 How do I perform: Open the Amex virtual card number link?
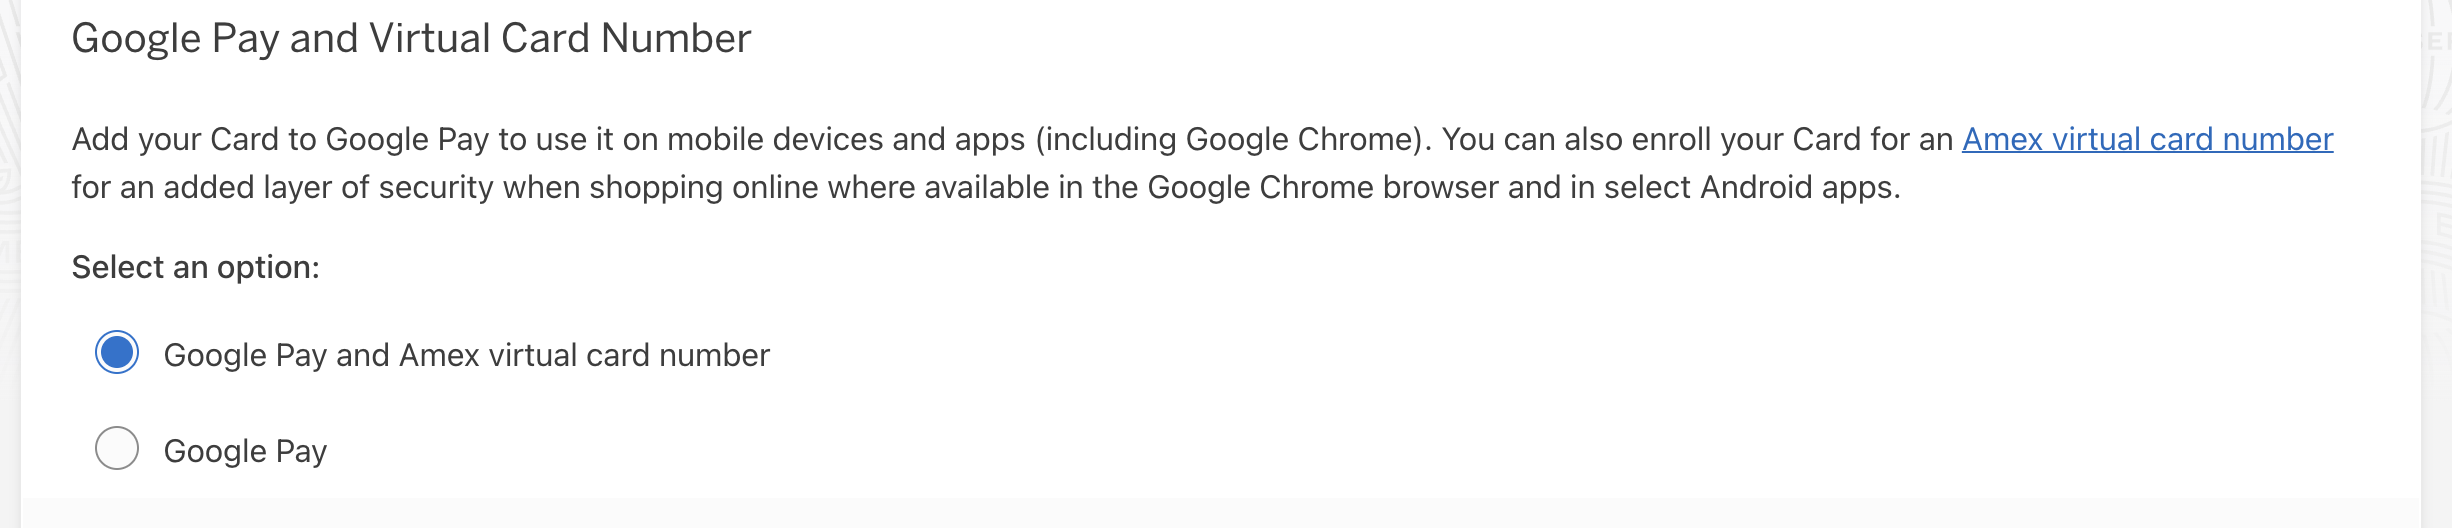(2147, 139)
